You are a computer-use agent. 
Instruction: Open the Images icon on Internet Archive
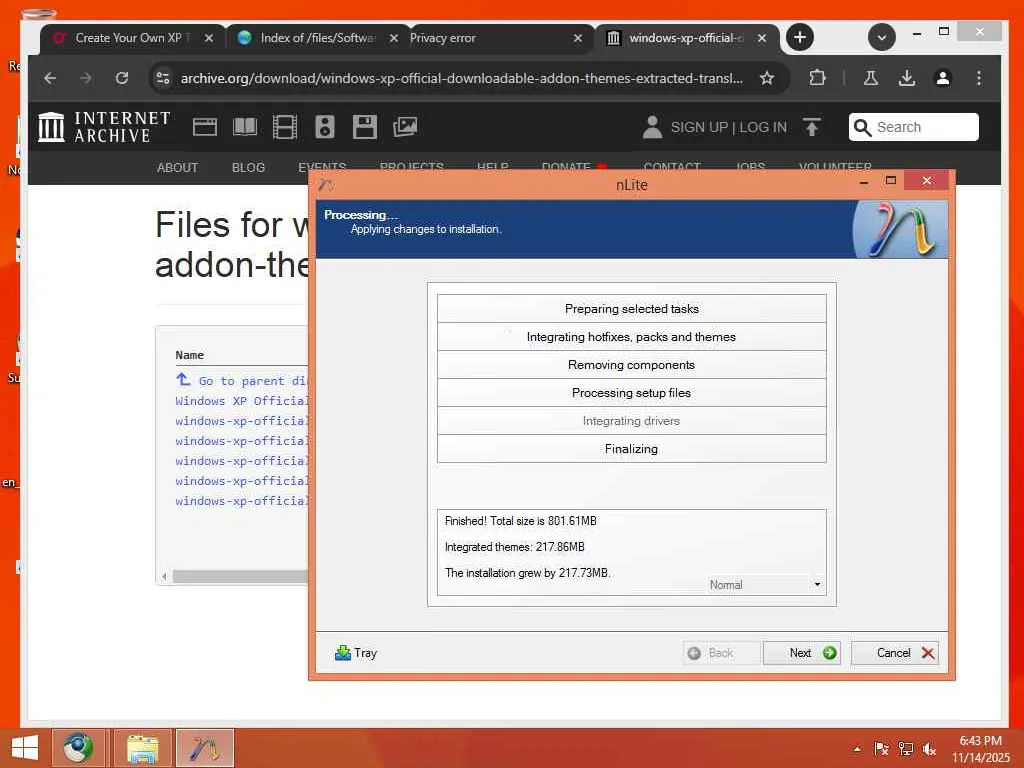pos(405,127)
